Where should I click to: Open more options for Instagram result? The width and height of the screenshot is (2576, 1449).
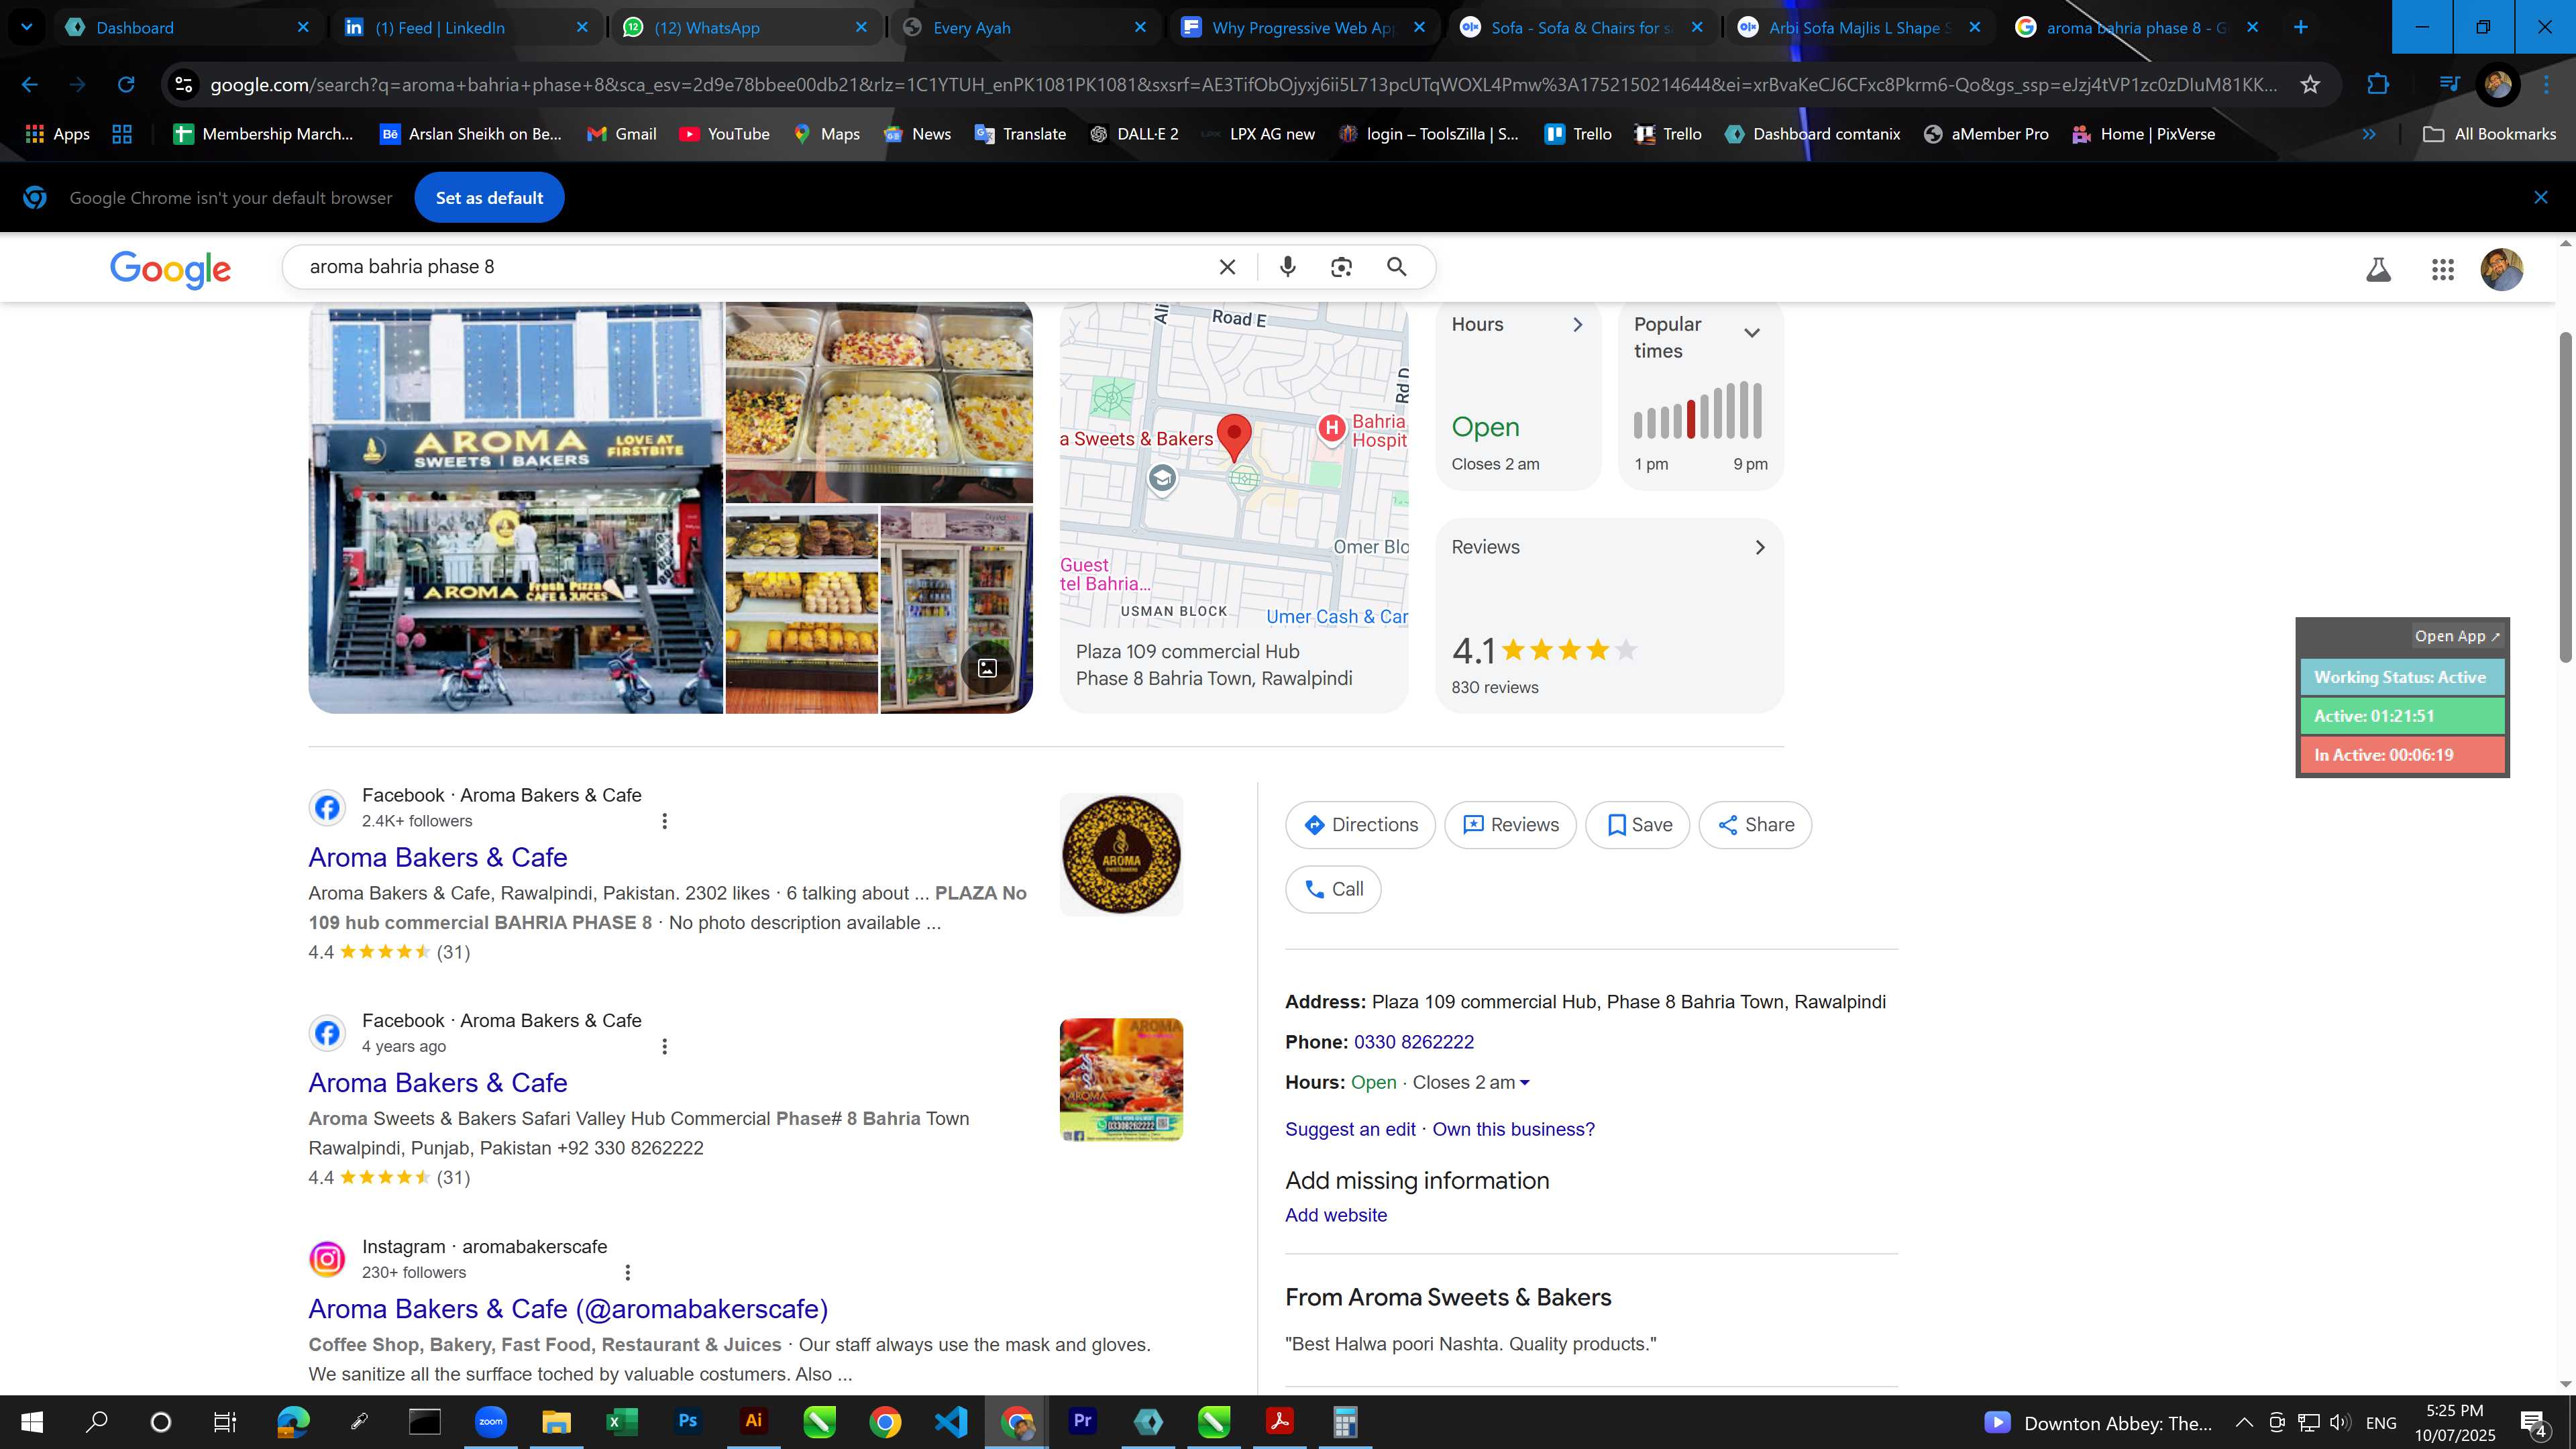click(x=627, y=1273)
